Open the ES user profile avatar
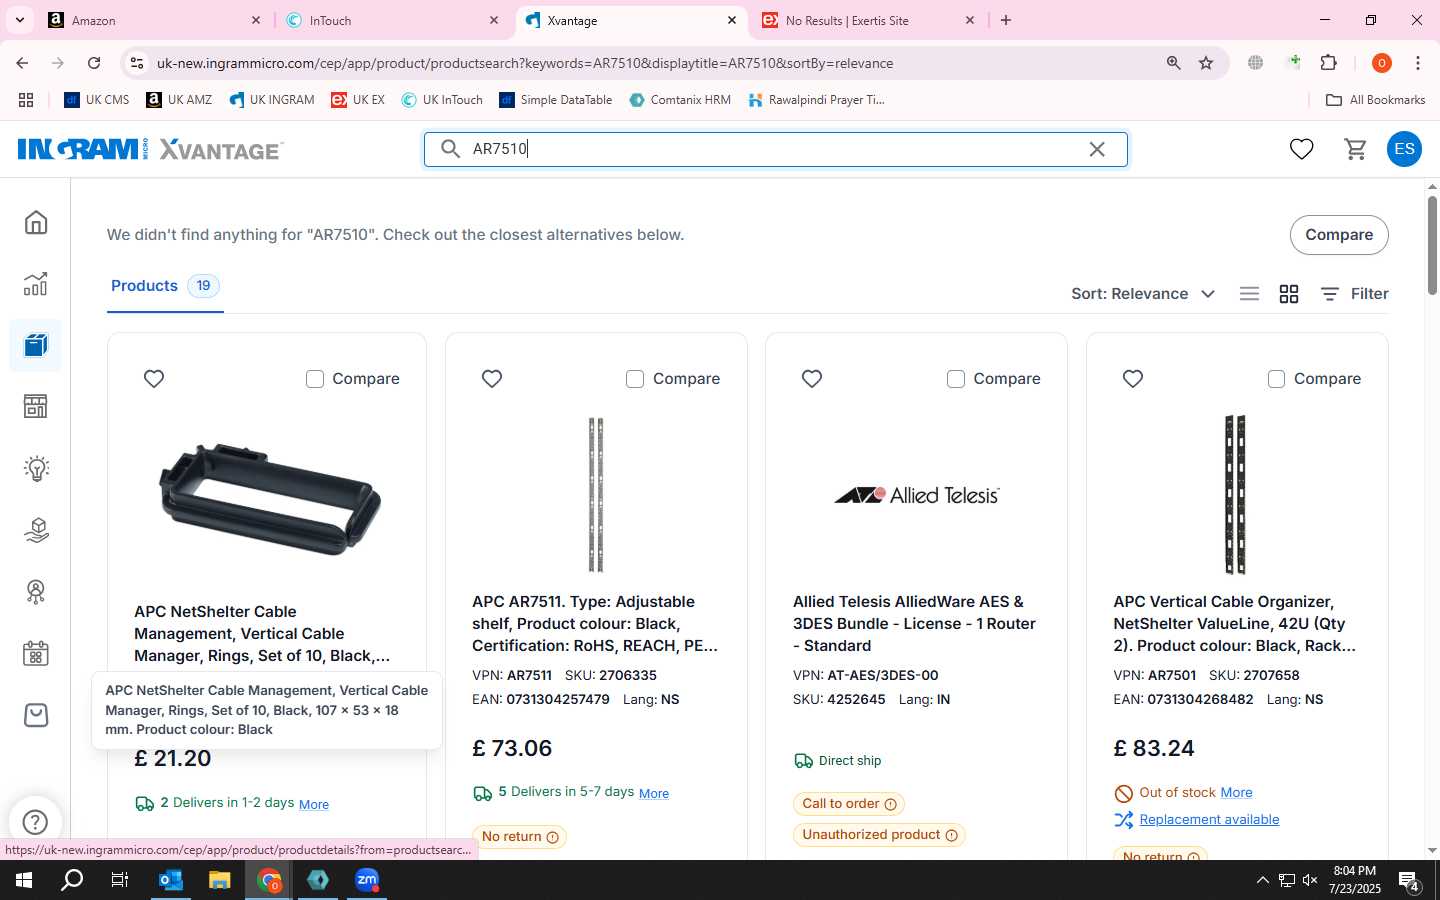This screenshot has height=900, width=1440. click(x=1404, y=149)
